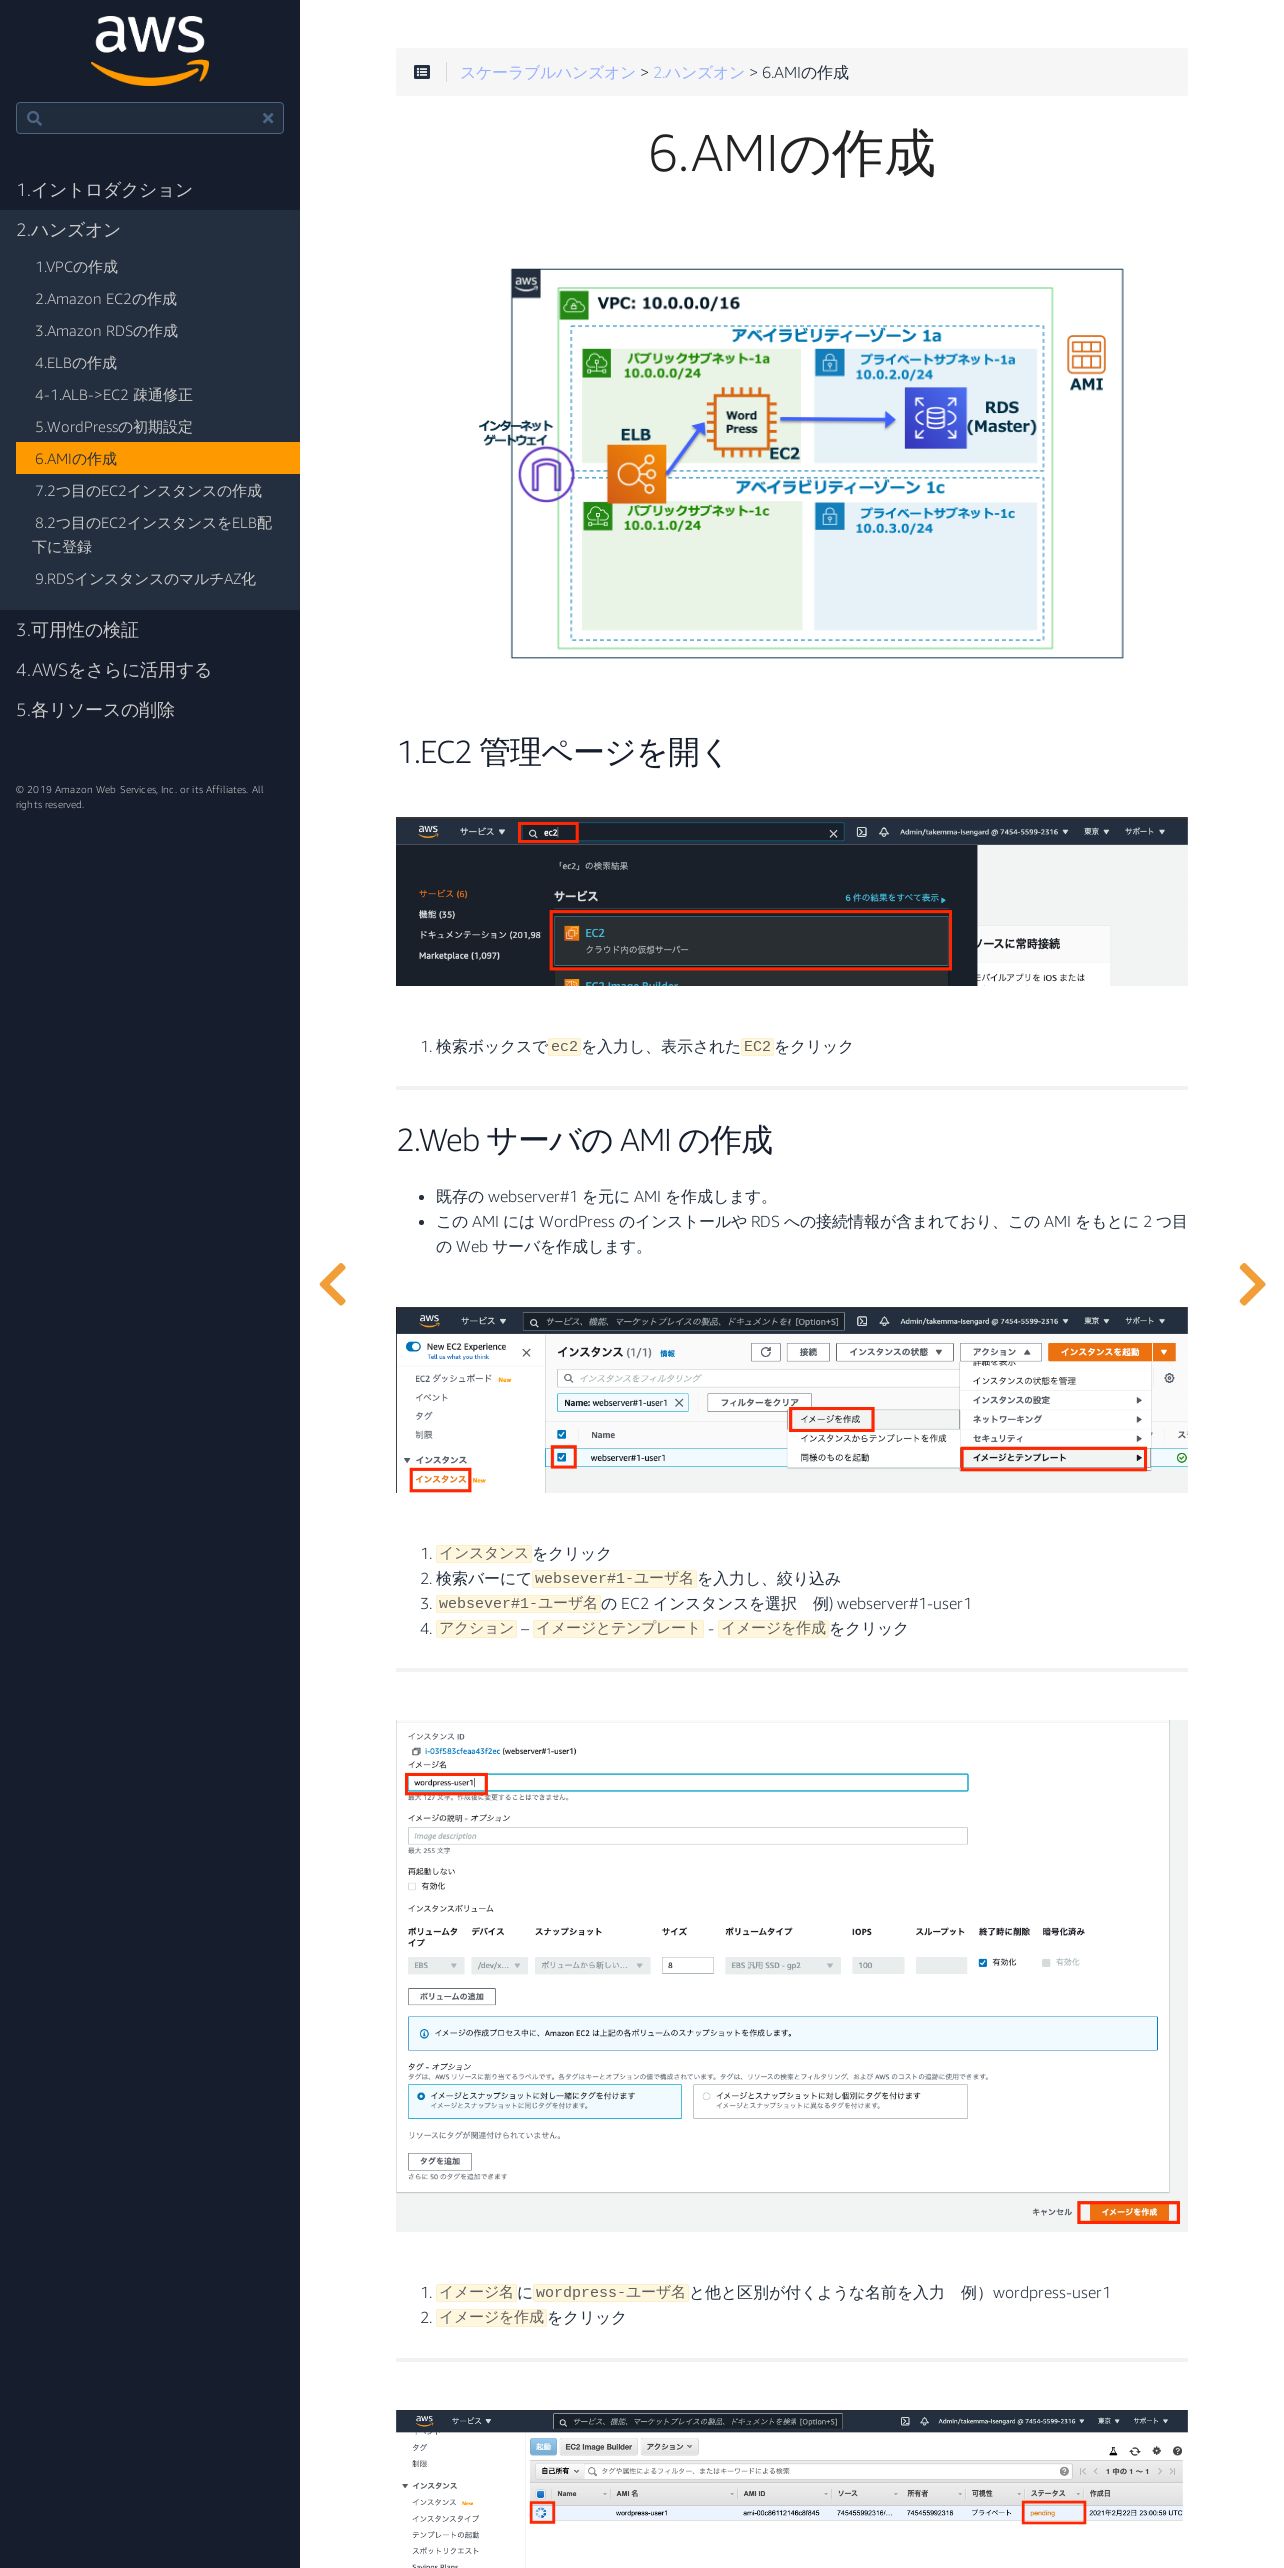
Task: Click the AMI list pending status screenshot
Action: coord(792,2489)
